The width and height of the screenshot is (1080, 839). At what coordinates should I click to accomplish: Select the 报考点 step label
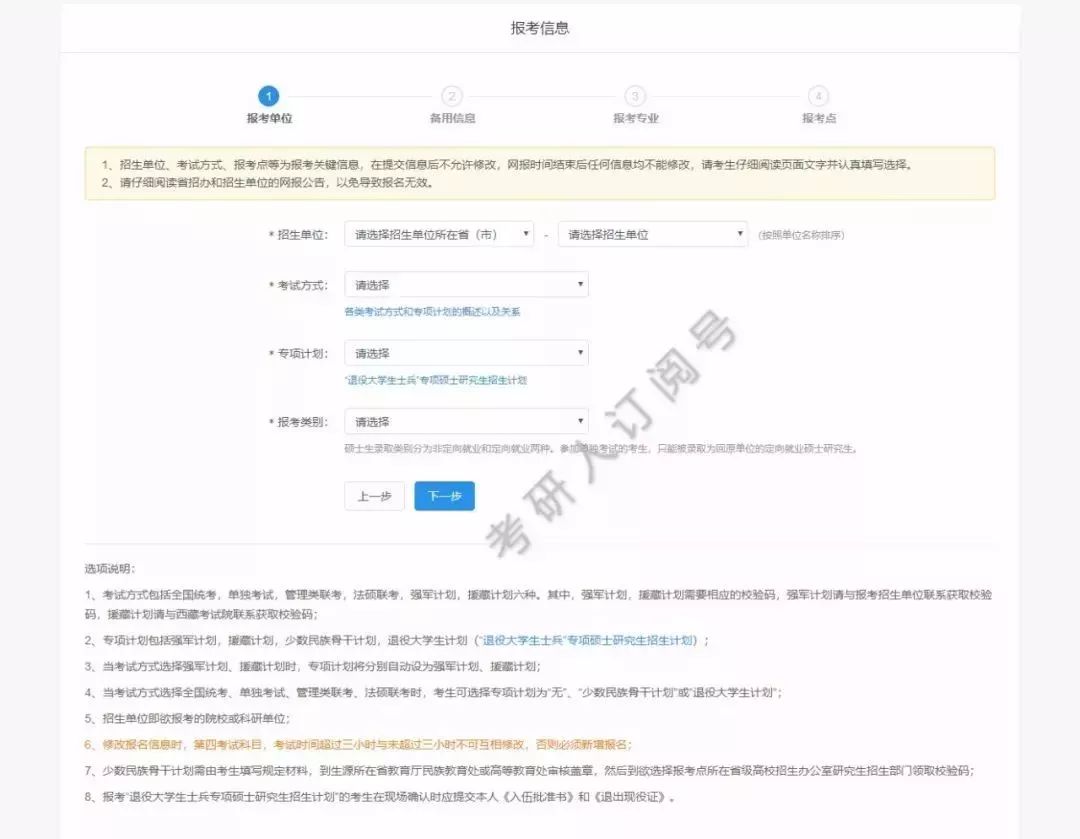tap(819, 118)
